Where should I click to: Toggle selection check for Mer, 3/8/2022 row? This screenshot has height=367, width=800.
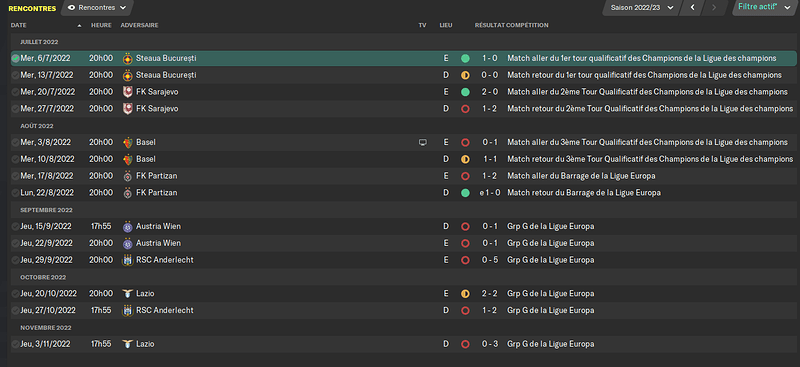tap(15, 142)
